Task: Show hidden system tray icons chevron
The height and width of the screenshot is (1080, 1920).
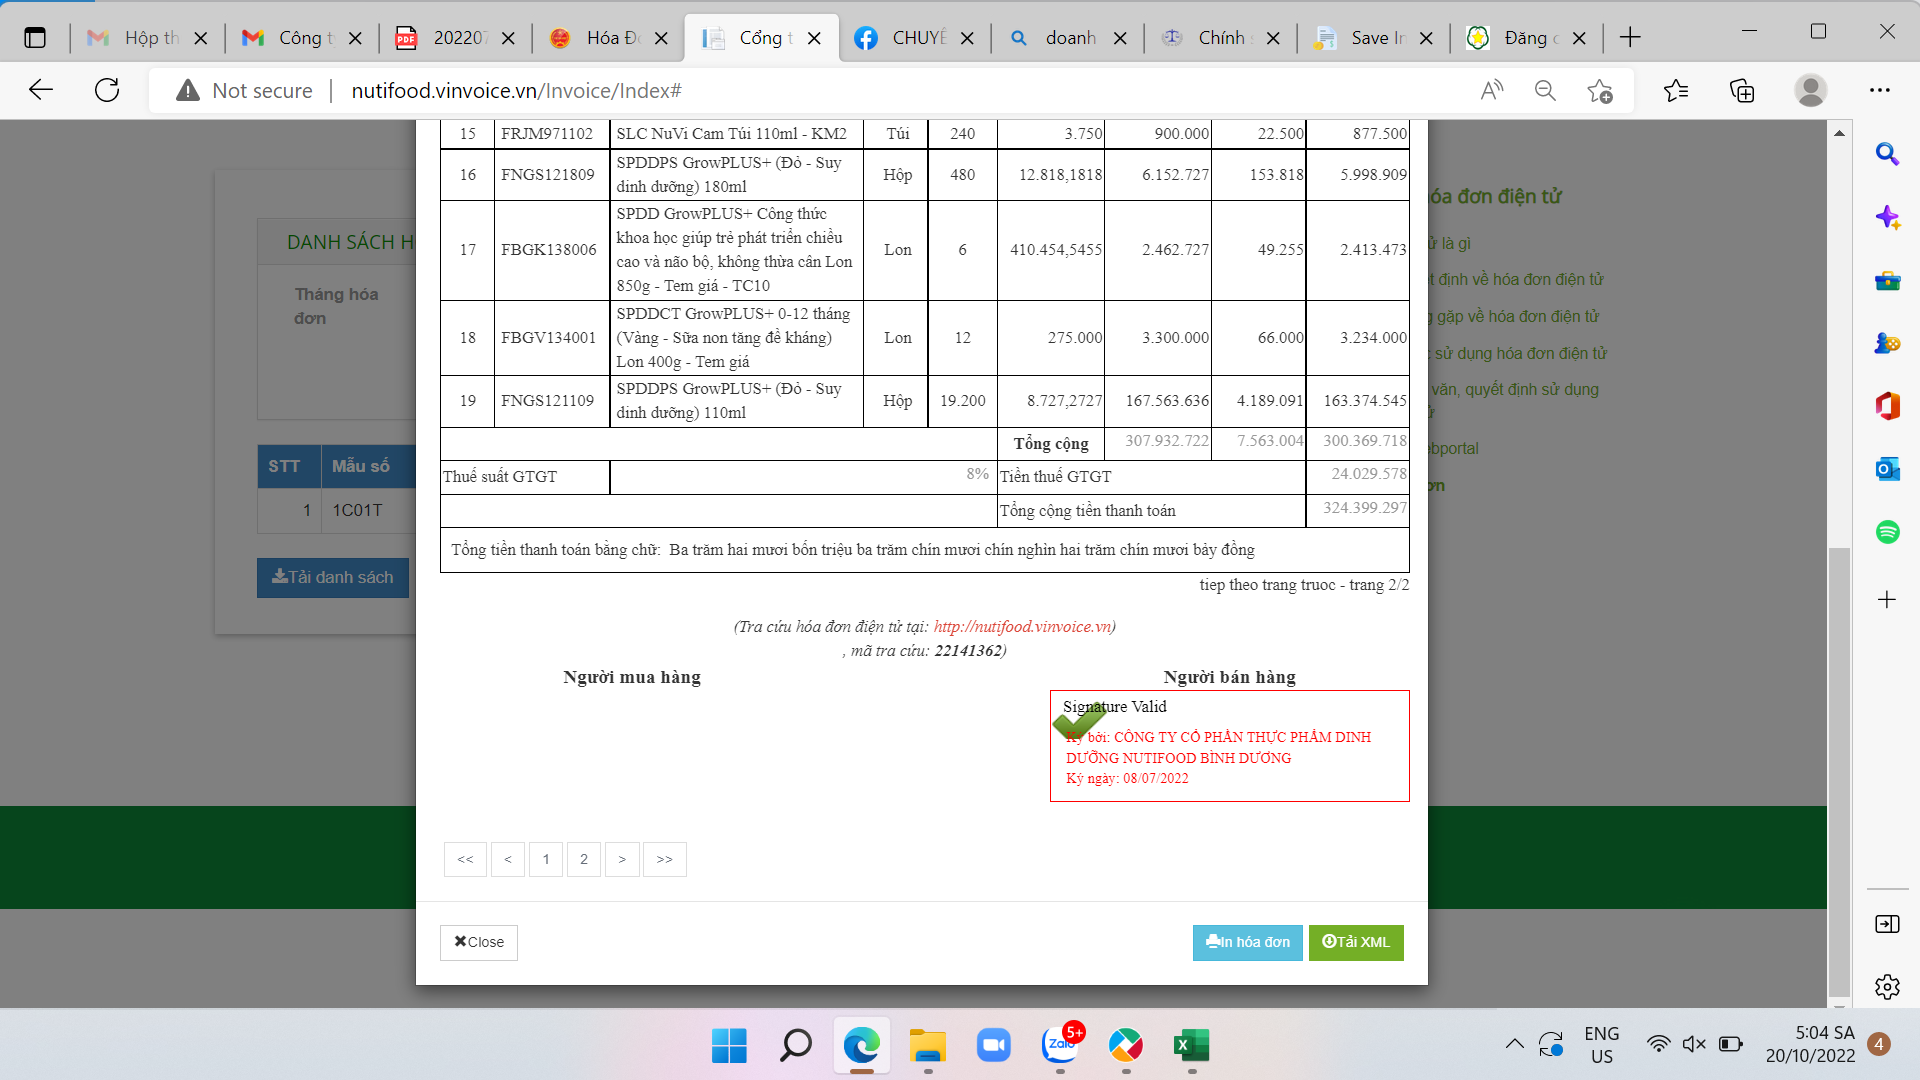Action: point(1514,1044)
